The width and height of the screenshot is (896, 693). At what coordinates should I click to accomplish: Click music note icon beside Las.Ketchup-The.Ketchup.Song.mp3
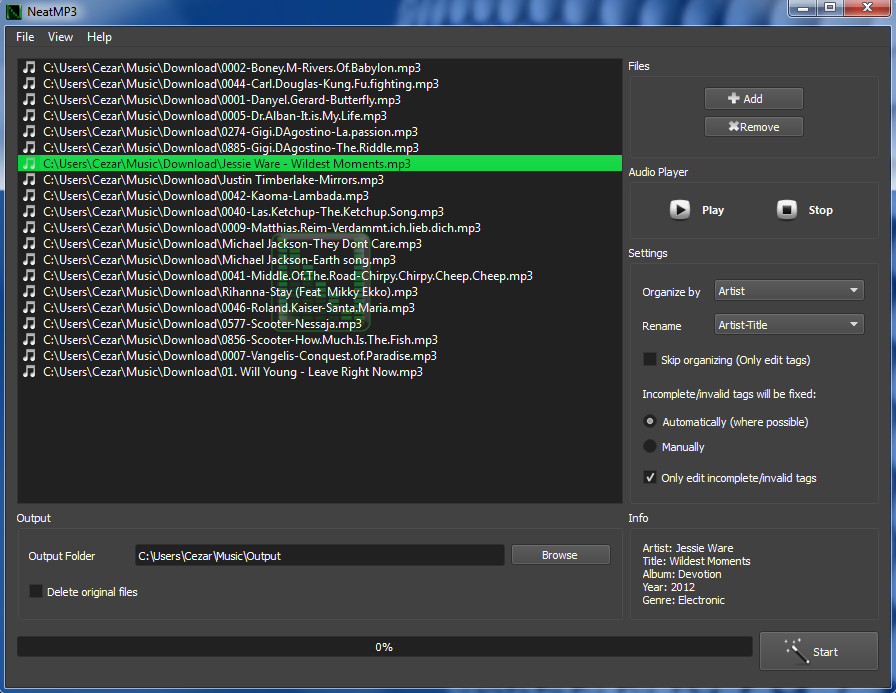click(29, 211)
